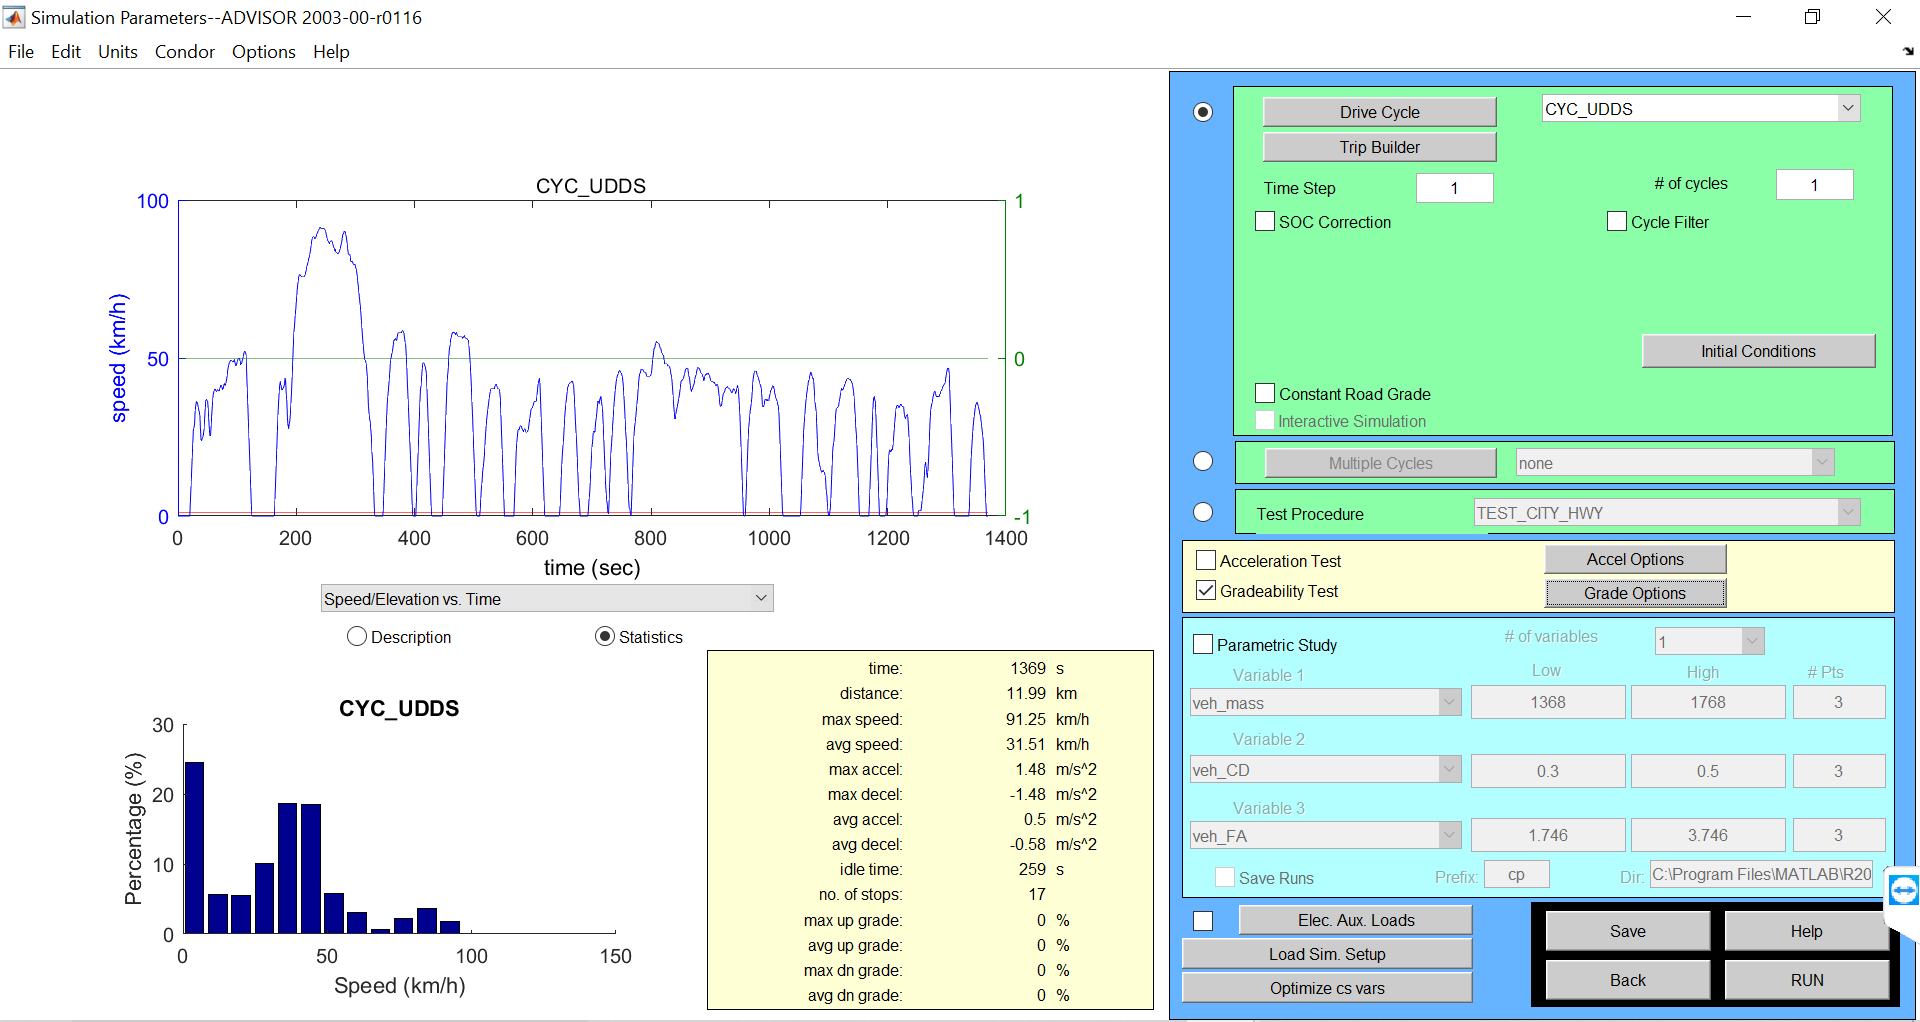Screen dimensions: 1920x1022
Task: Enable the Parametric Study
Action: click(1203, 644)
